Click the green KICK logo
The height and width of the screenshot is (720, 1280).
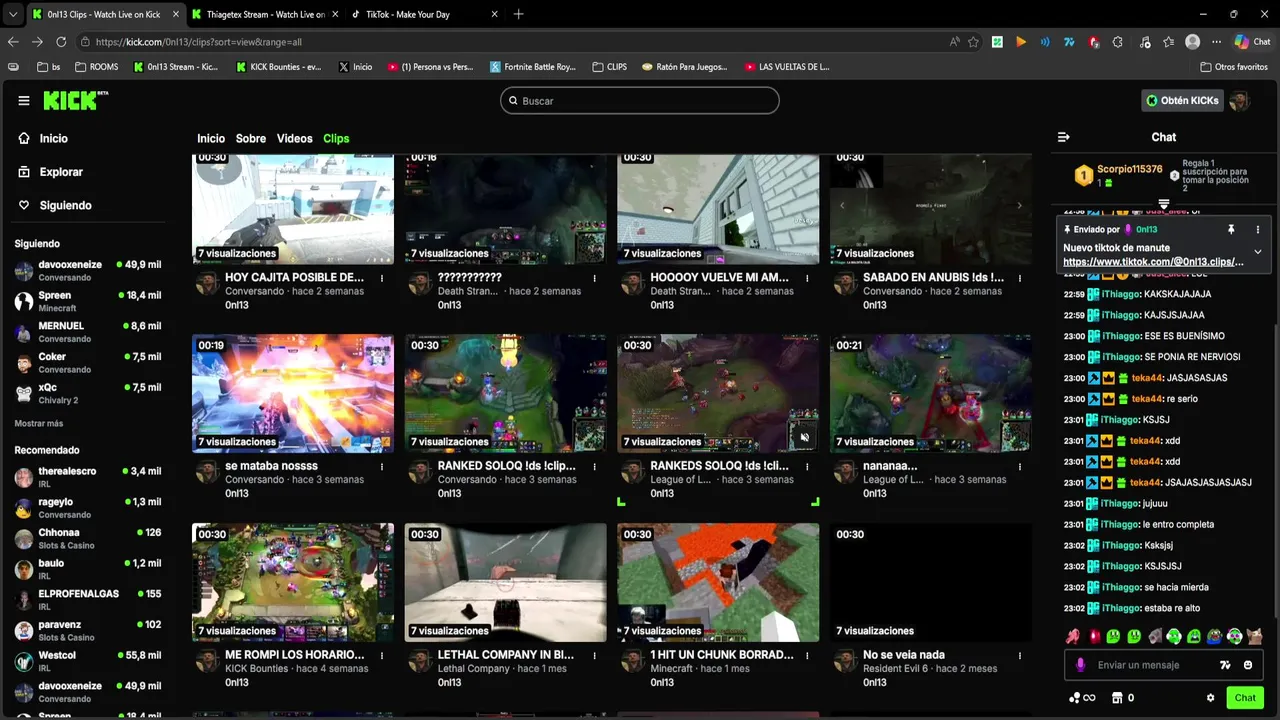point(76,100)
